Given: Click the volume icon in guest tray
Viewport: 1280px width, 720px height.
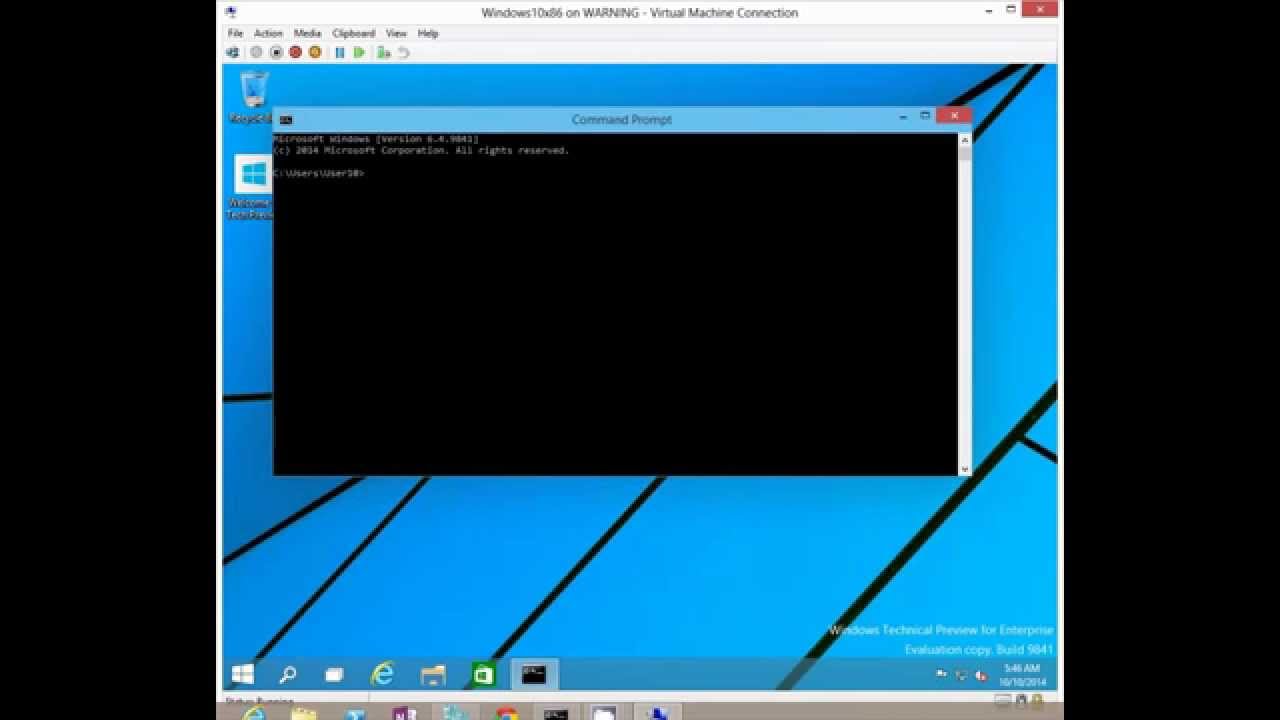Looking at the screenshot, I should point(980,675).
